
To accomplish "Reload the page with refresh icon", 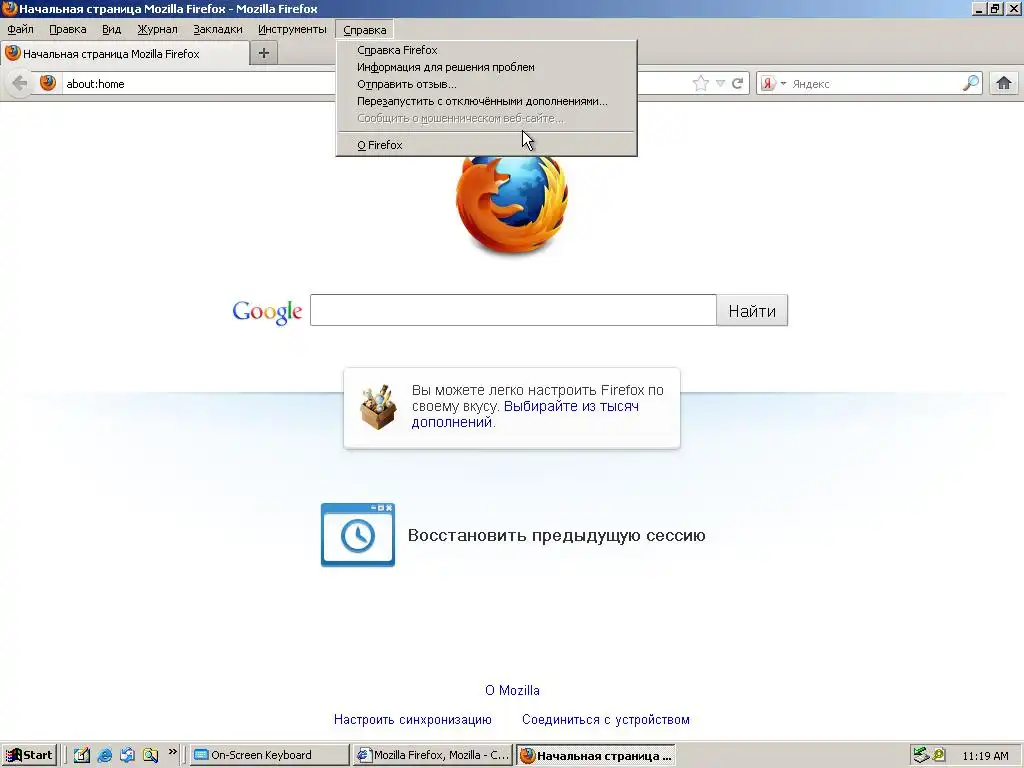I will click(x=738, y=83).
